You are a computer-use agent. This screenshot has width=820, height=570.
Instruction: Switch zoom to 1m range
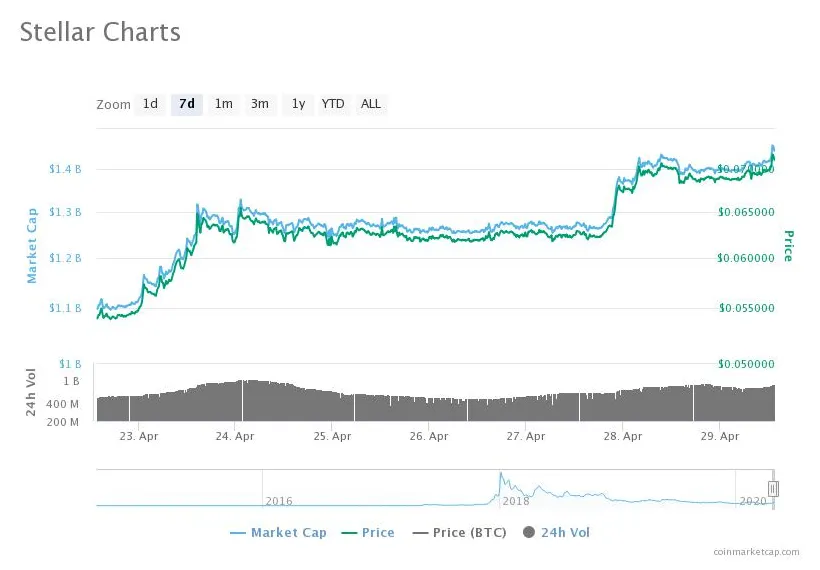[x=223, y=104]
